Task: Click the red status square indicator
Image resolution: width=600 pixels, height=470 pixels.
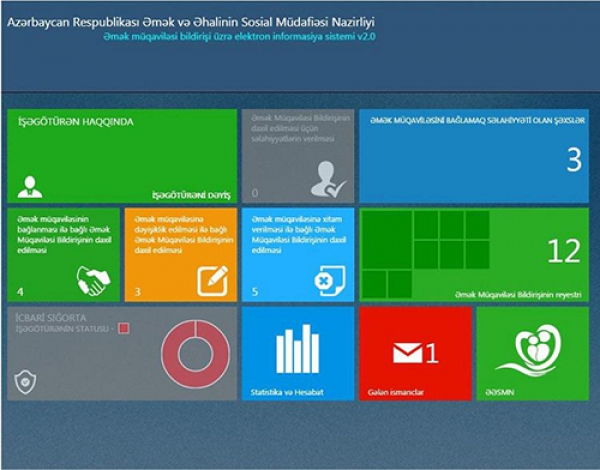Action: 123,327
